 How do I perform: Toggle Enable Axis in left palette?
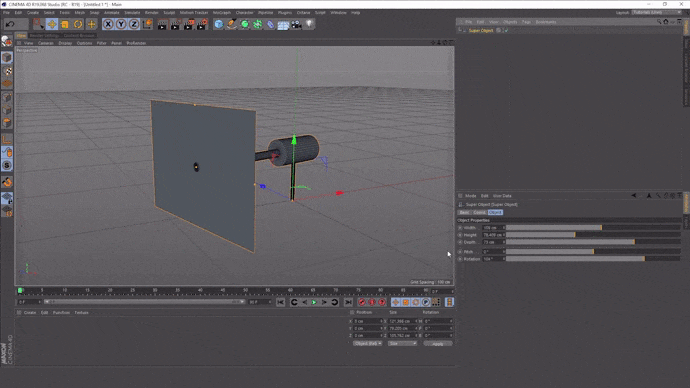pos(7,139)
